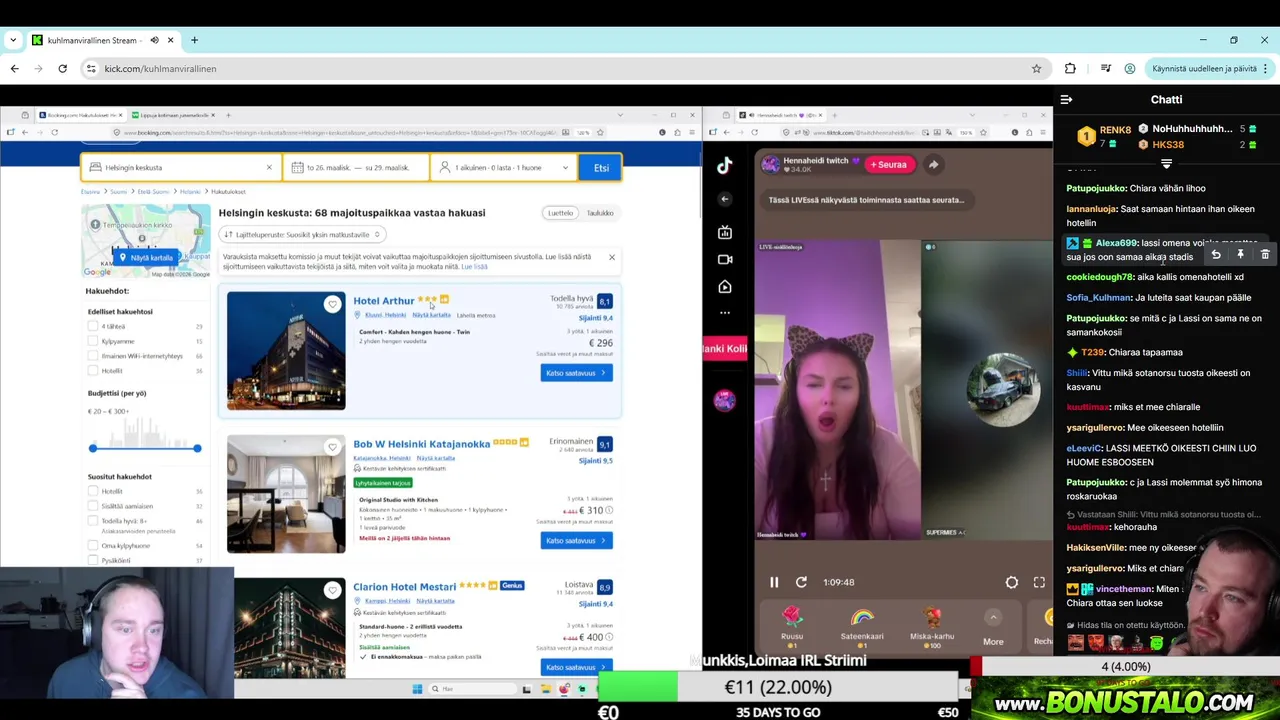The height and width of the screenshot is (720, 1280).
Task: Go back in Chrome browser
Action: tap(14, 69)
